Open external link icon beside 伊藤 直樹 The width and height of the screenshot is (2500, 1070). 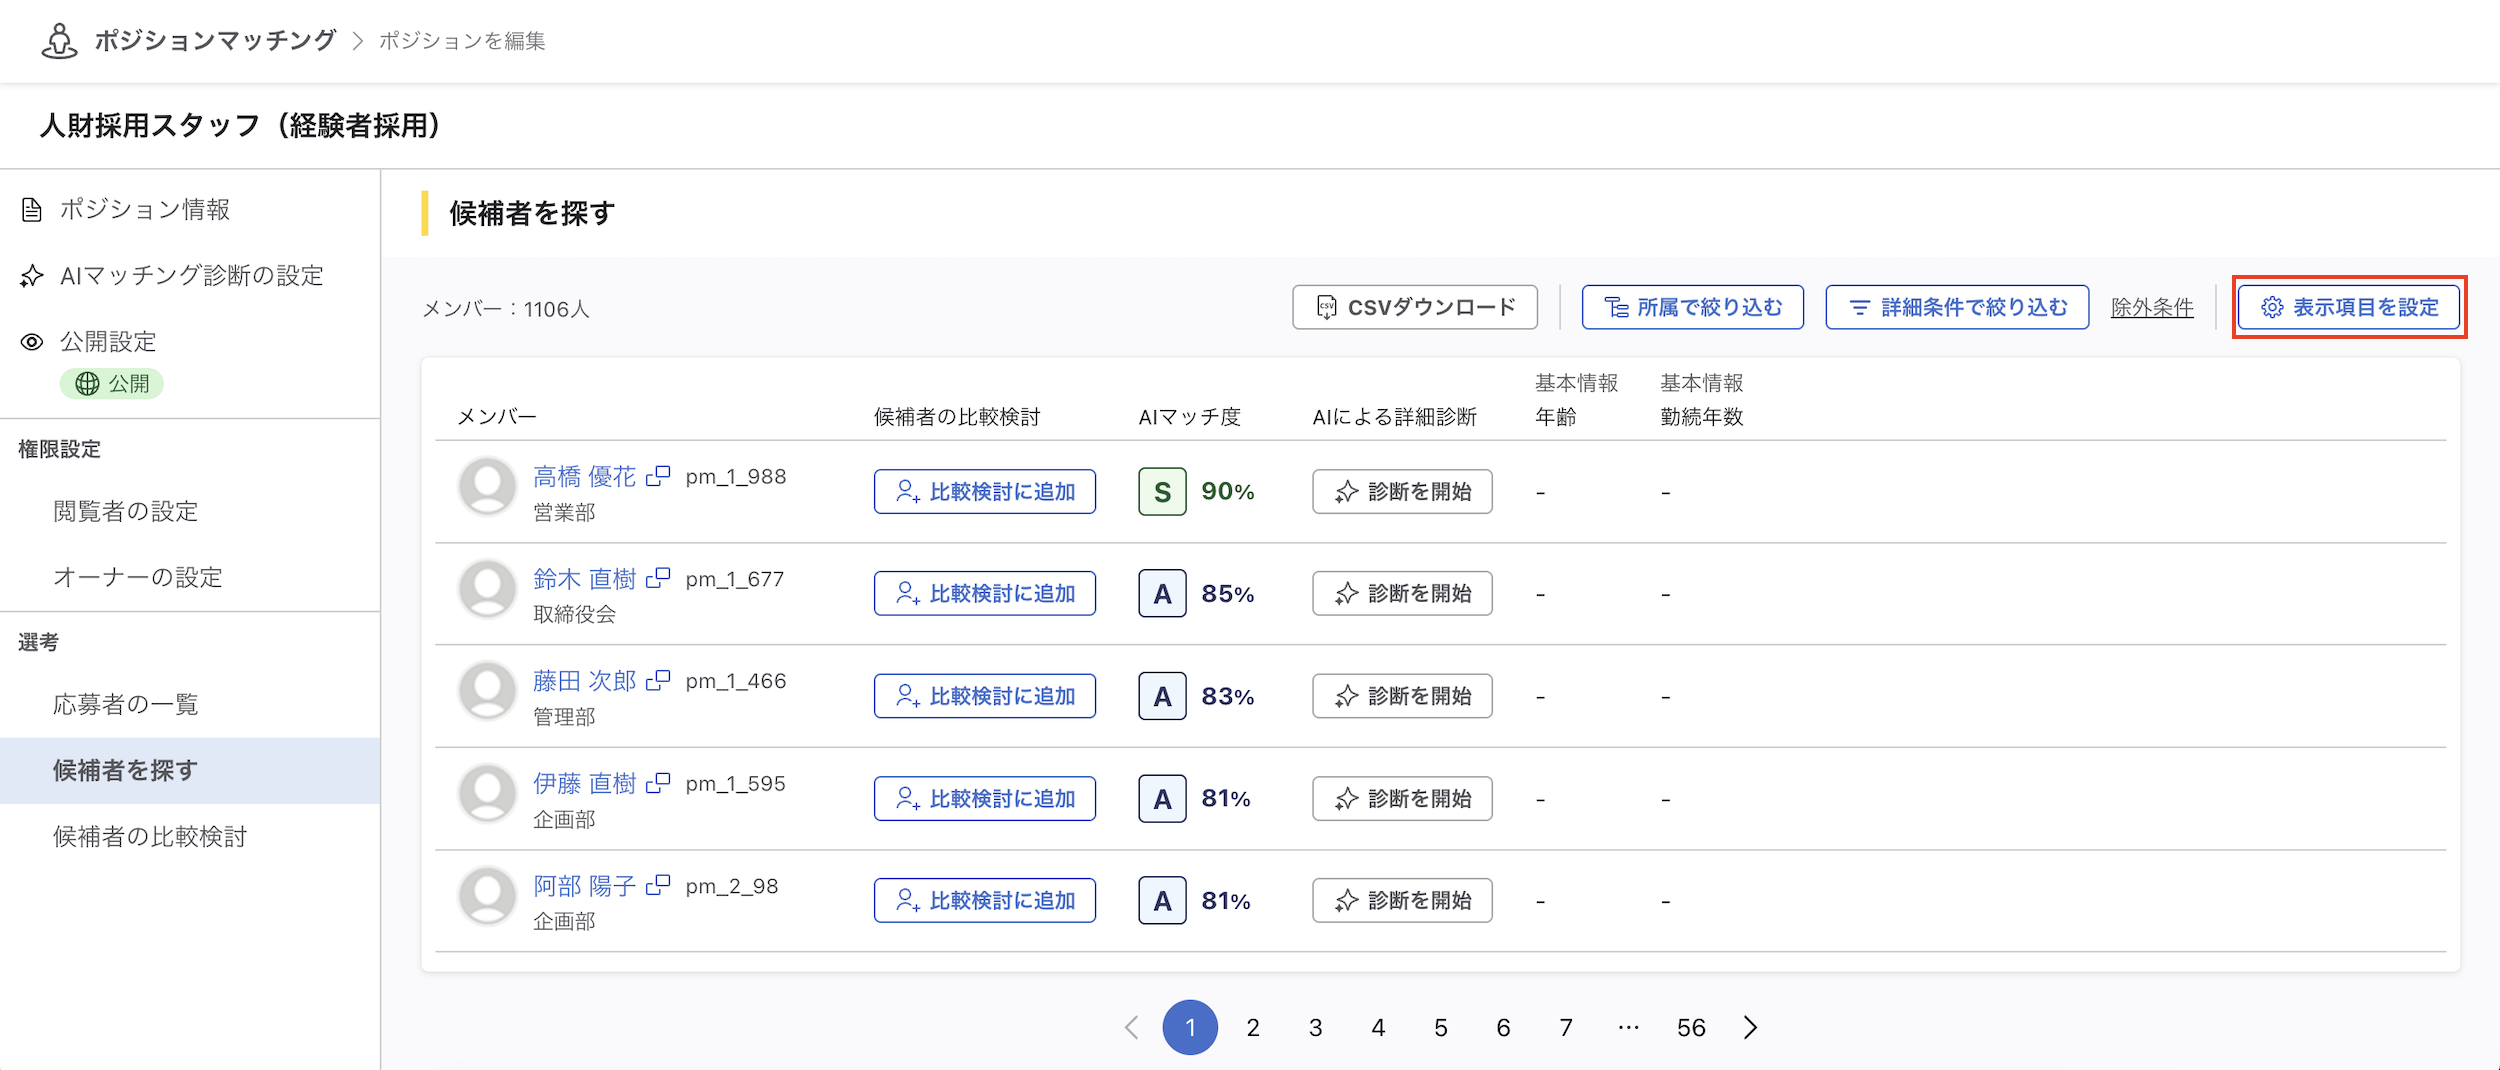point(658,783)
